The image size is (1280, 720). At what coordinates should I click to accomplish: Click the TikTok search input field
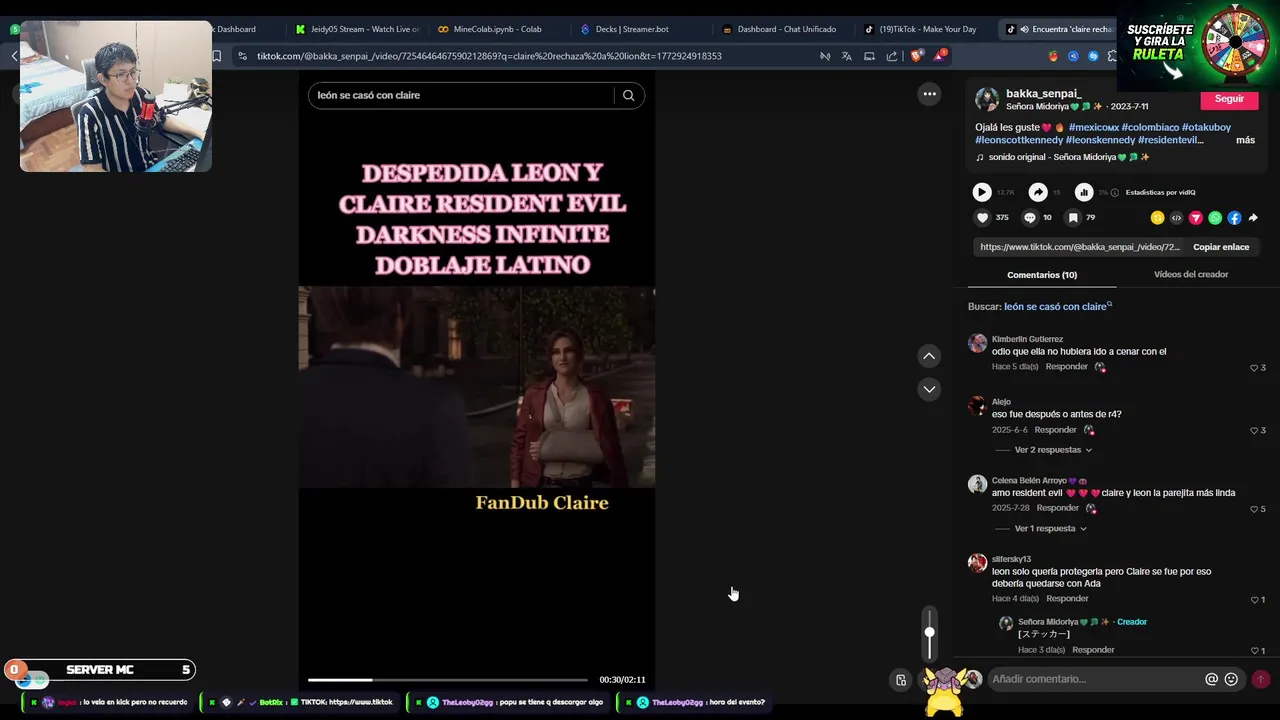461,95
